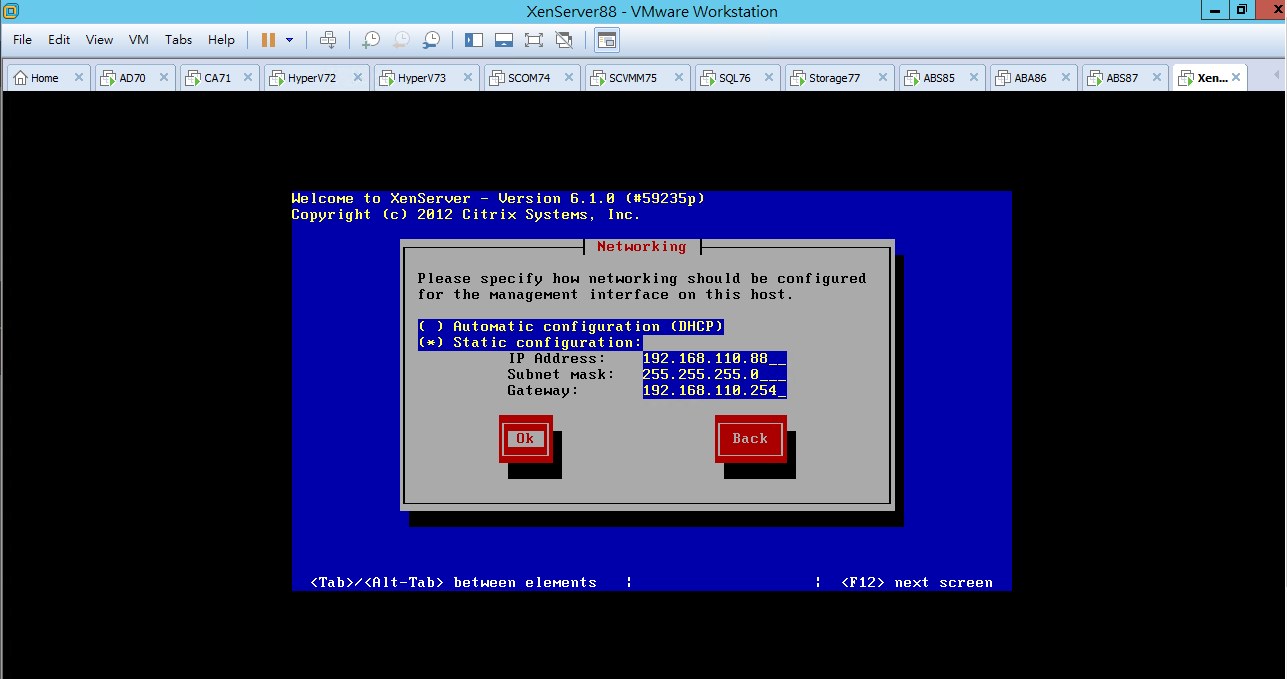Take a snapshot of this VM

pos(370,40)
